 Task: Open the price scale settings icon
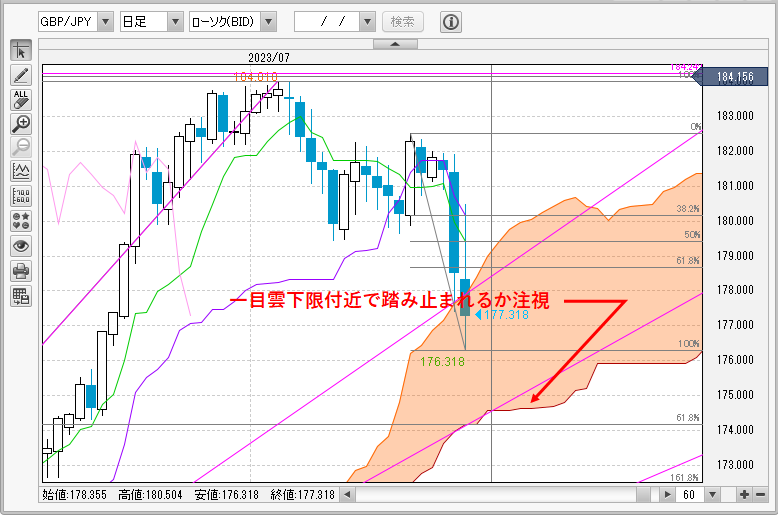(21, 196)
